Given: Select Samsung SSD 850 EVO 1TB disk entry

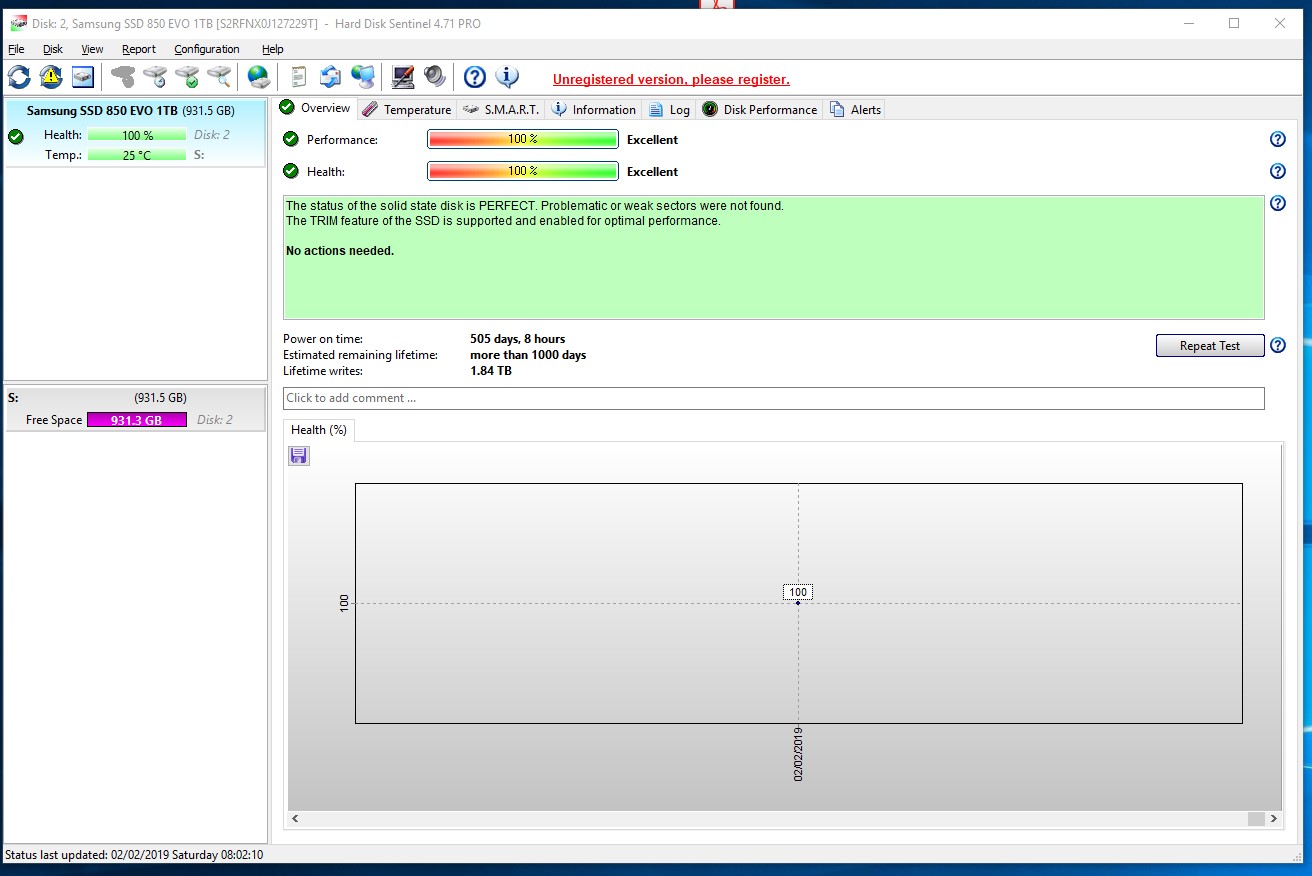Looking at the screenshot, I should click(x=134, y=132).
